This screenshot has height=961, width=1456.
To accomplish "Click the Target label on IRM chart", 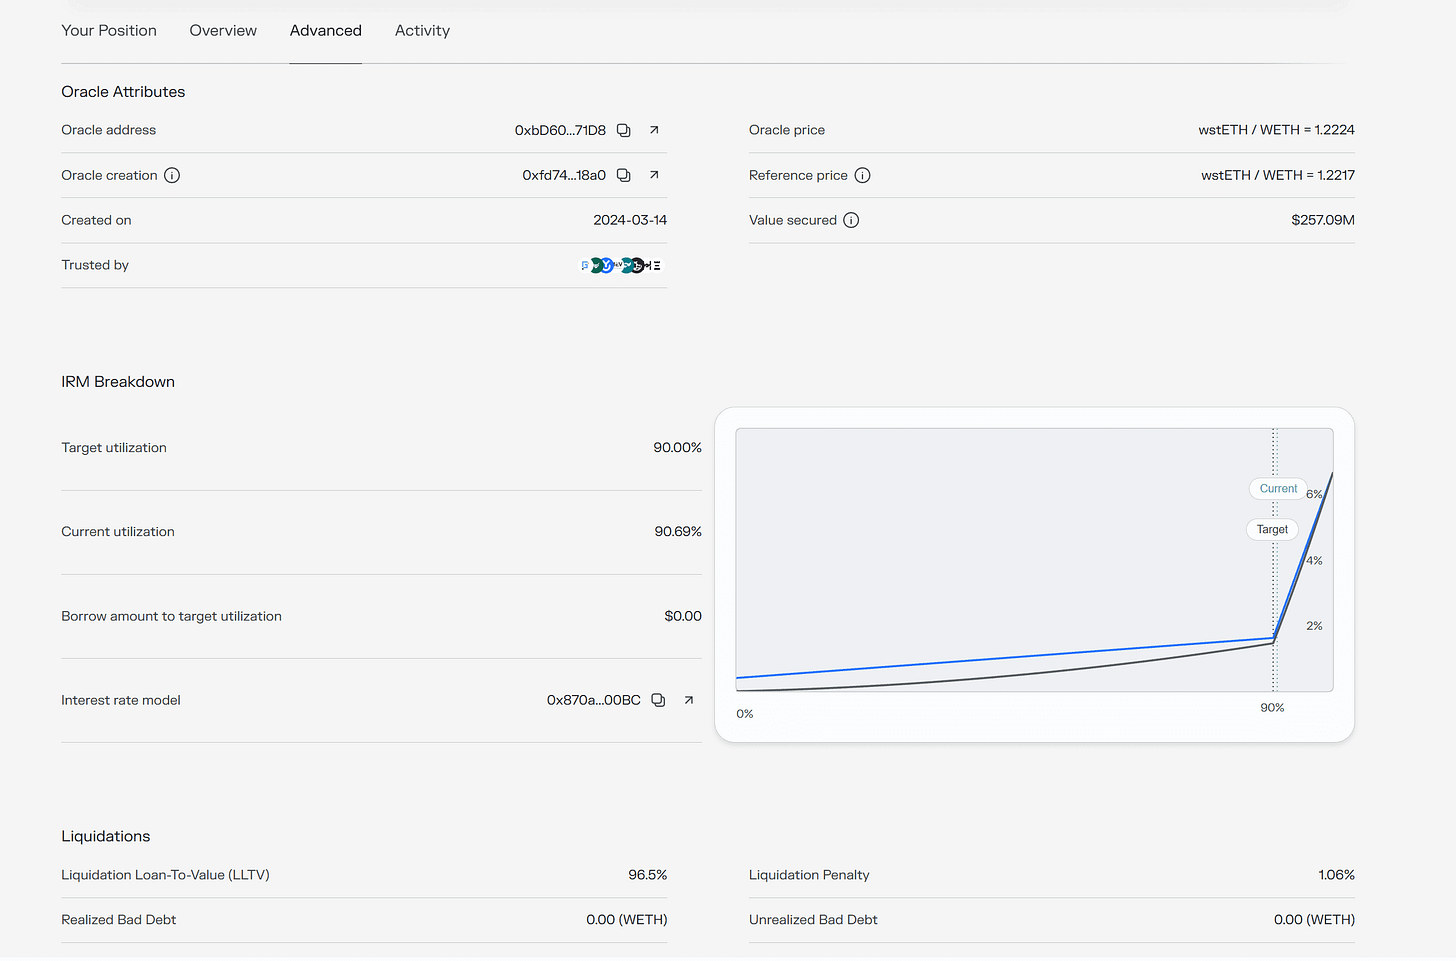I will click(x=1272, y=529).
